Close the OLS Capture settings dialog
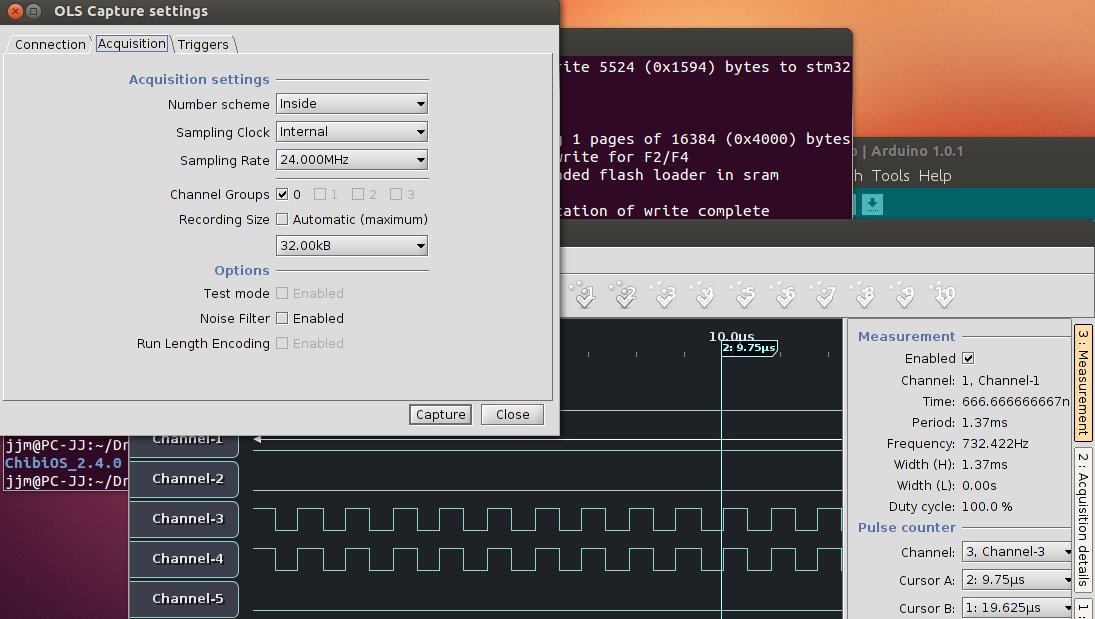1095x619 pixels. pos(511,414)
